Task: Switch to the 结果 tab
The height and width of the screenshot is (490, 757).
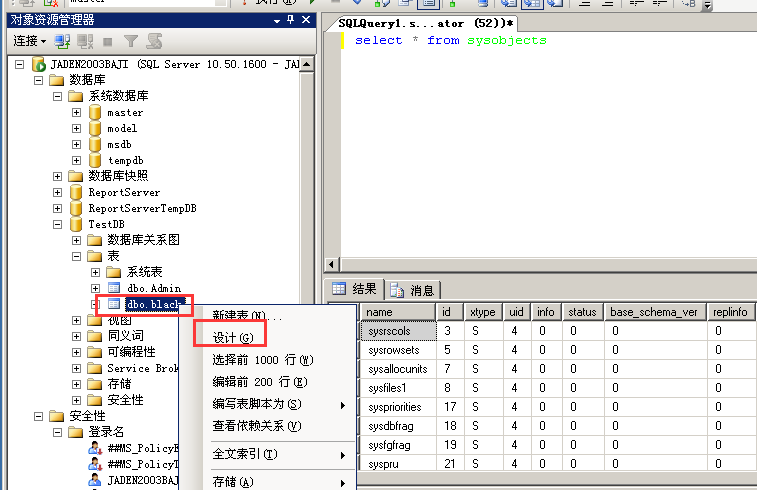Action: (354, 289)
